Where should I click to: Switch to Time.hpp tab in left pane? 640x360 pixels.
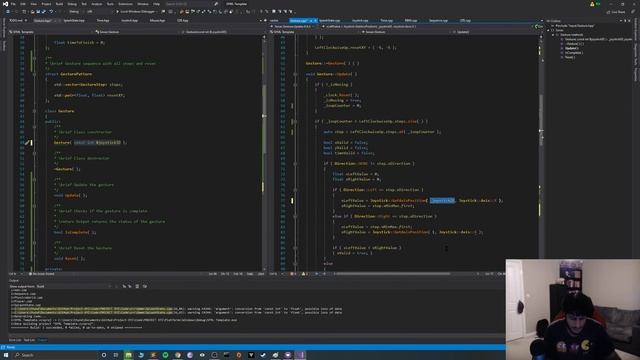tap(103, 20)
